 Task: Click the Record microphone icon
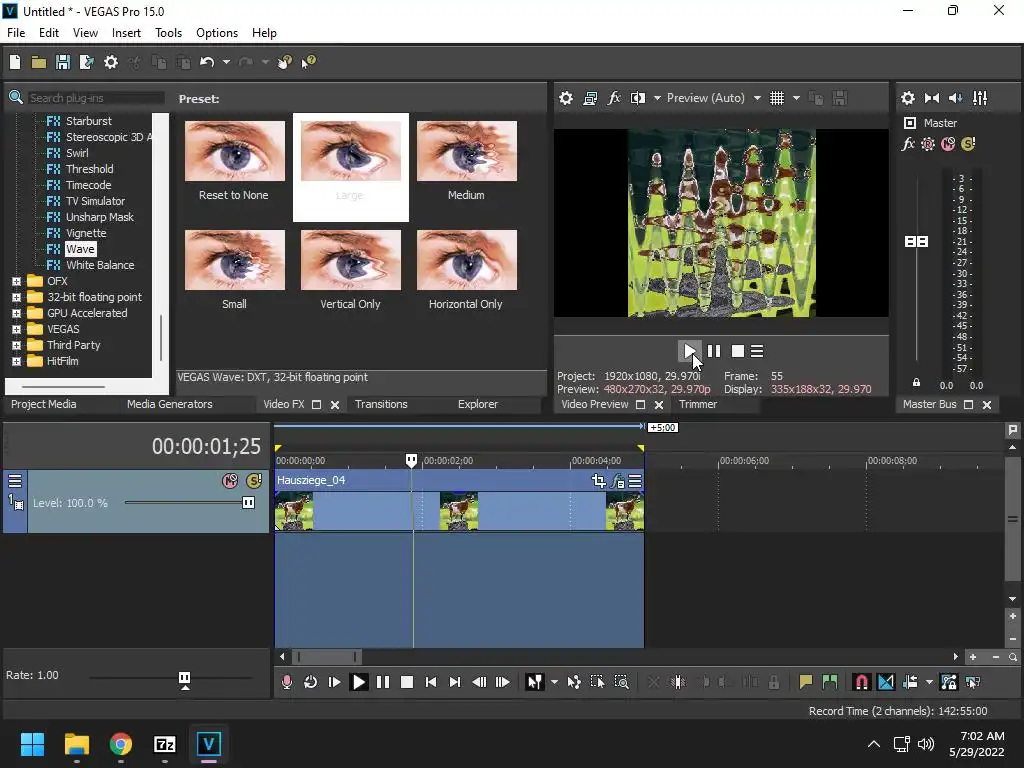(x=286, y=682)
